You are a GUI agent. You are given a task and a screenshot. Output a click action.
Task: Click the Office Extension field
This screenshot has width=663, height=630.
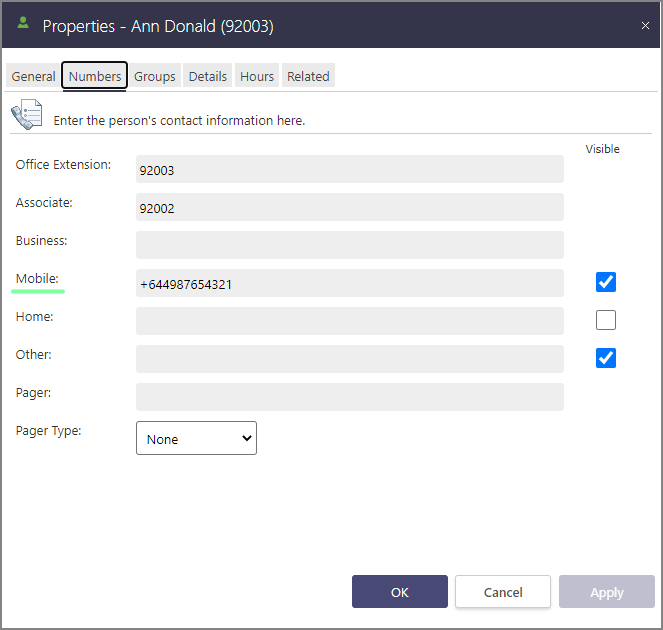click(350, 169)
